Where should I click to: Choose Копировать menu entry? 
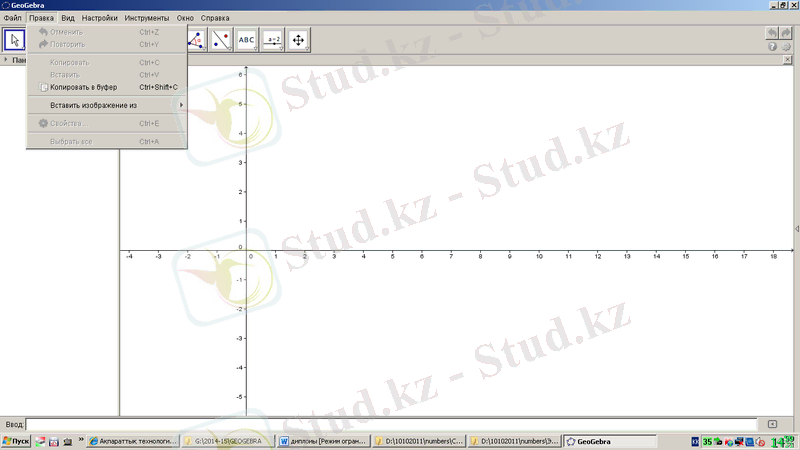(x=107, y=63)
